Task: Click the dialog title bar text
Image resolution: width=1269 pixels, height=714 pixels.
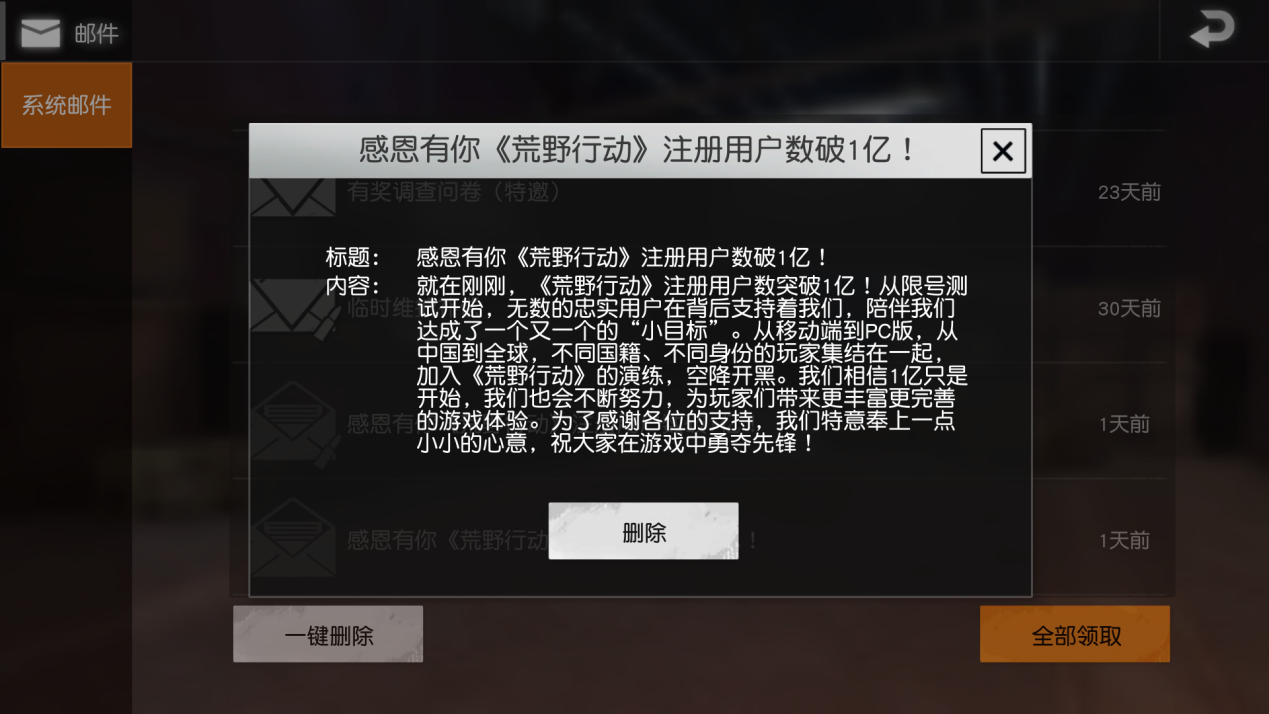Action: (x=638, y=150)
